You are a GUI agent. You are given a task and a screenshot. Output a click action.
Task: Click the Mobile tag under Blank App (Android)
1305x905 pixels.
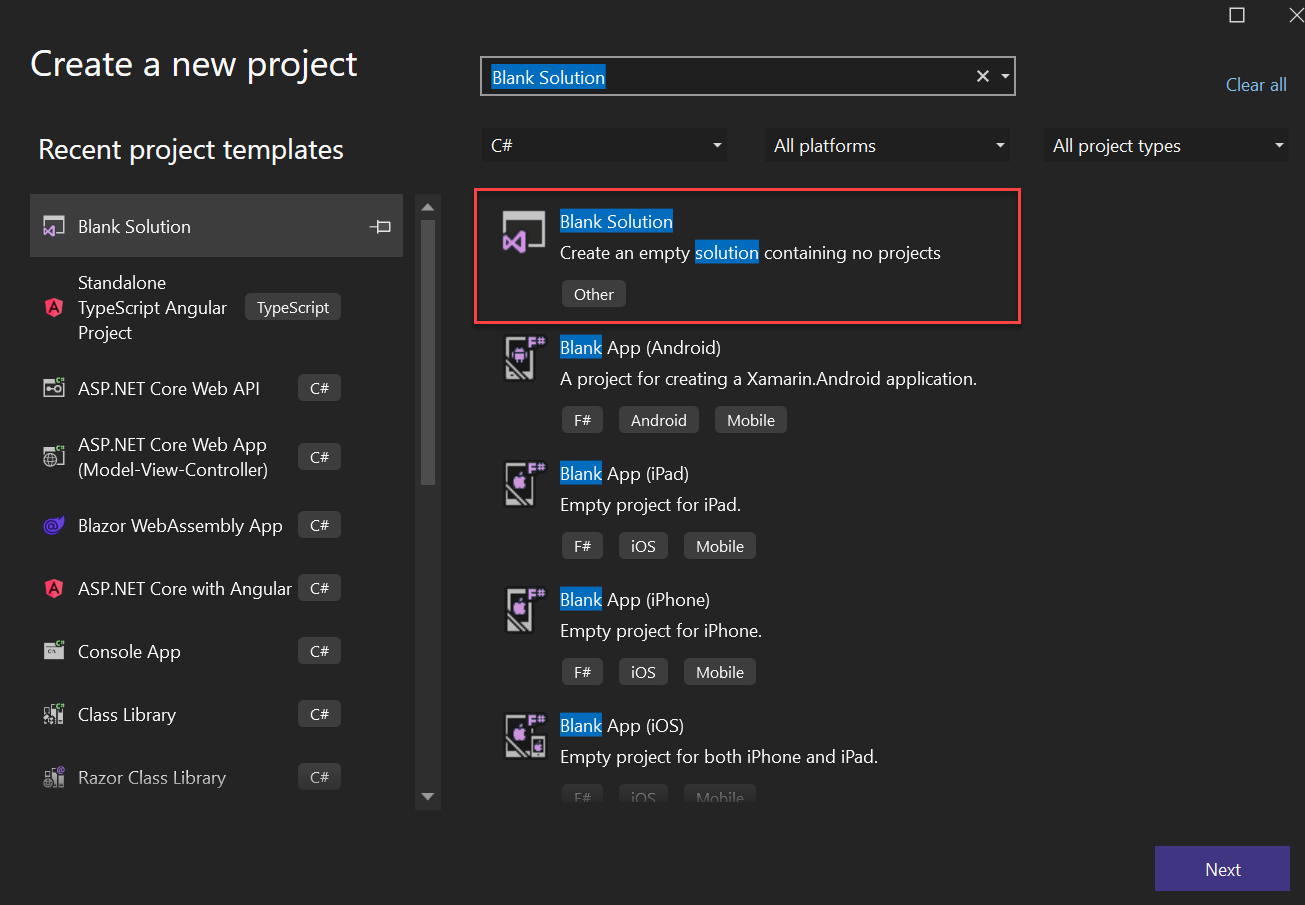[x=751, y=420]
